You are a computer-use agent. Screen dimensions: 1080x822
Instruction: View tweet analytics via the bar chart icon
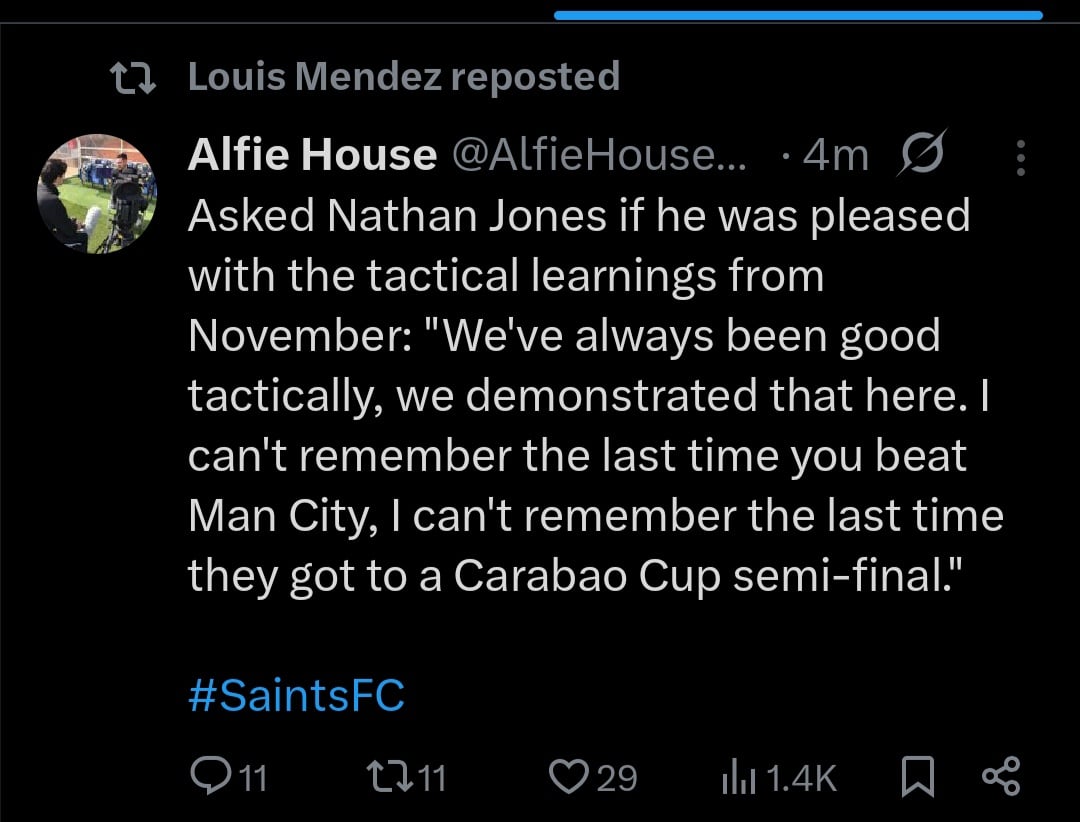pos(736,777)
